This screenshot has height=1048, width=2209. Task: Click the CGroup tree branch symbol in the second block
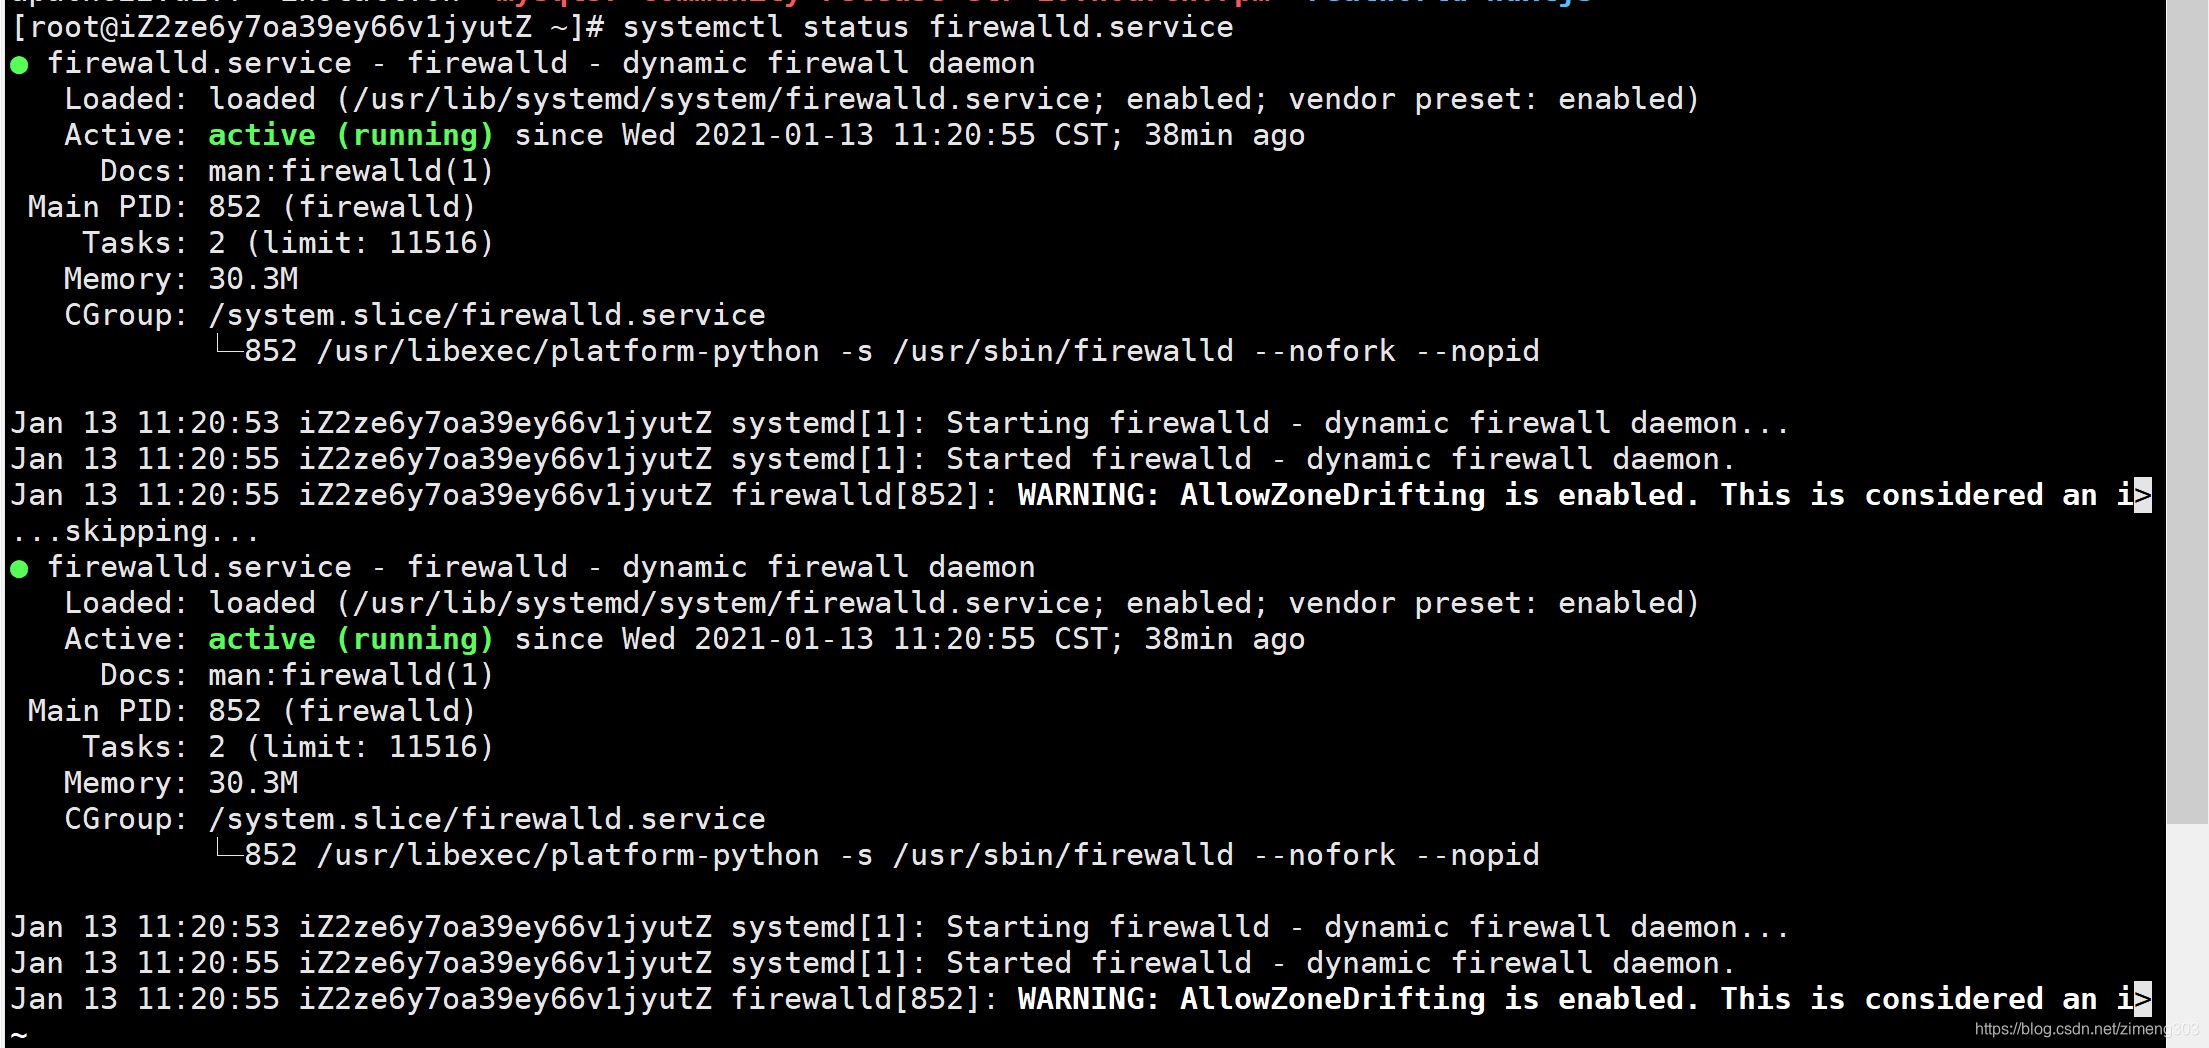pos(229,851)
